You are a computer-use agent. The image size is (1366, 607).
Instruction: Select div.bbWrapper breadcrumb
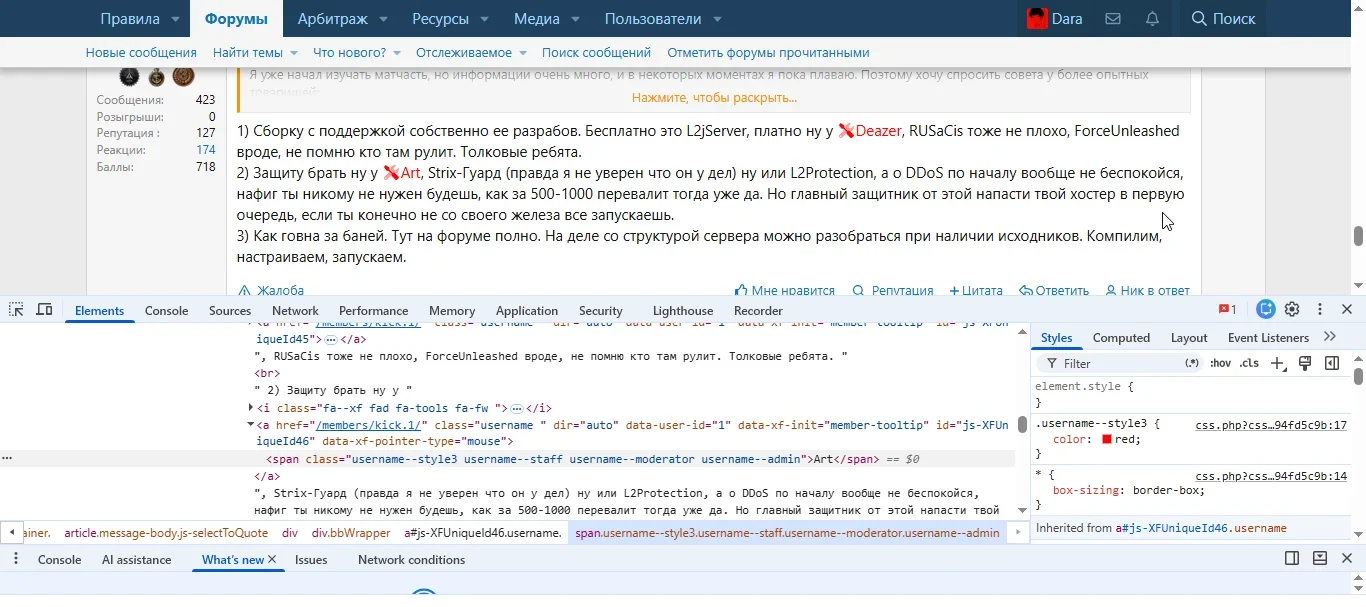click(x=351, y=533)
